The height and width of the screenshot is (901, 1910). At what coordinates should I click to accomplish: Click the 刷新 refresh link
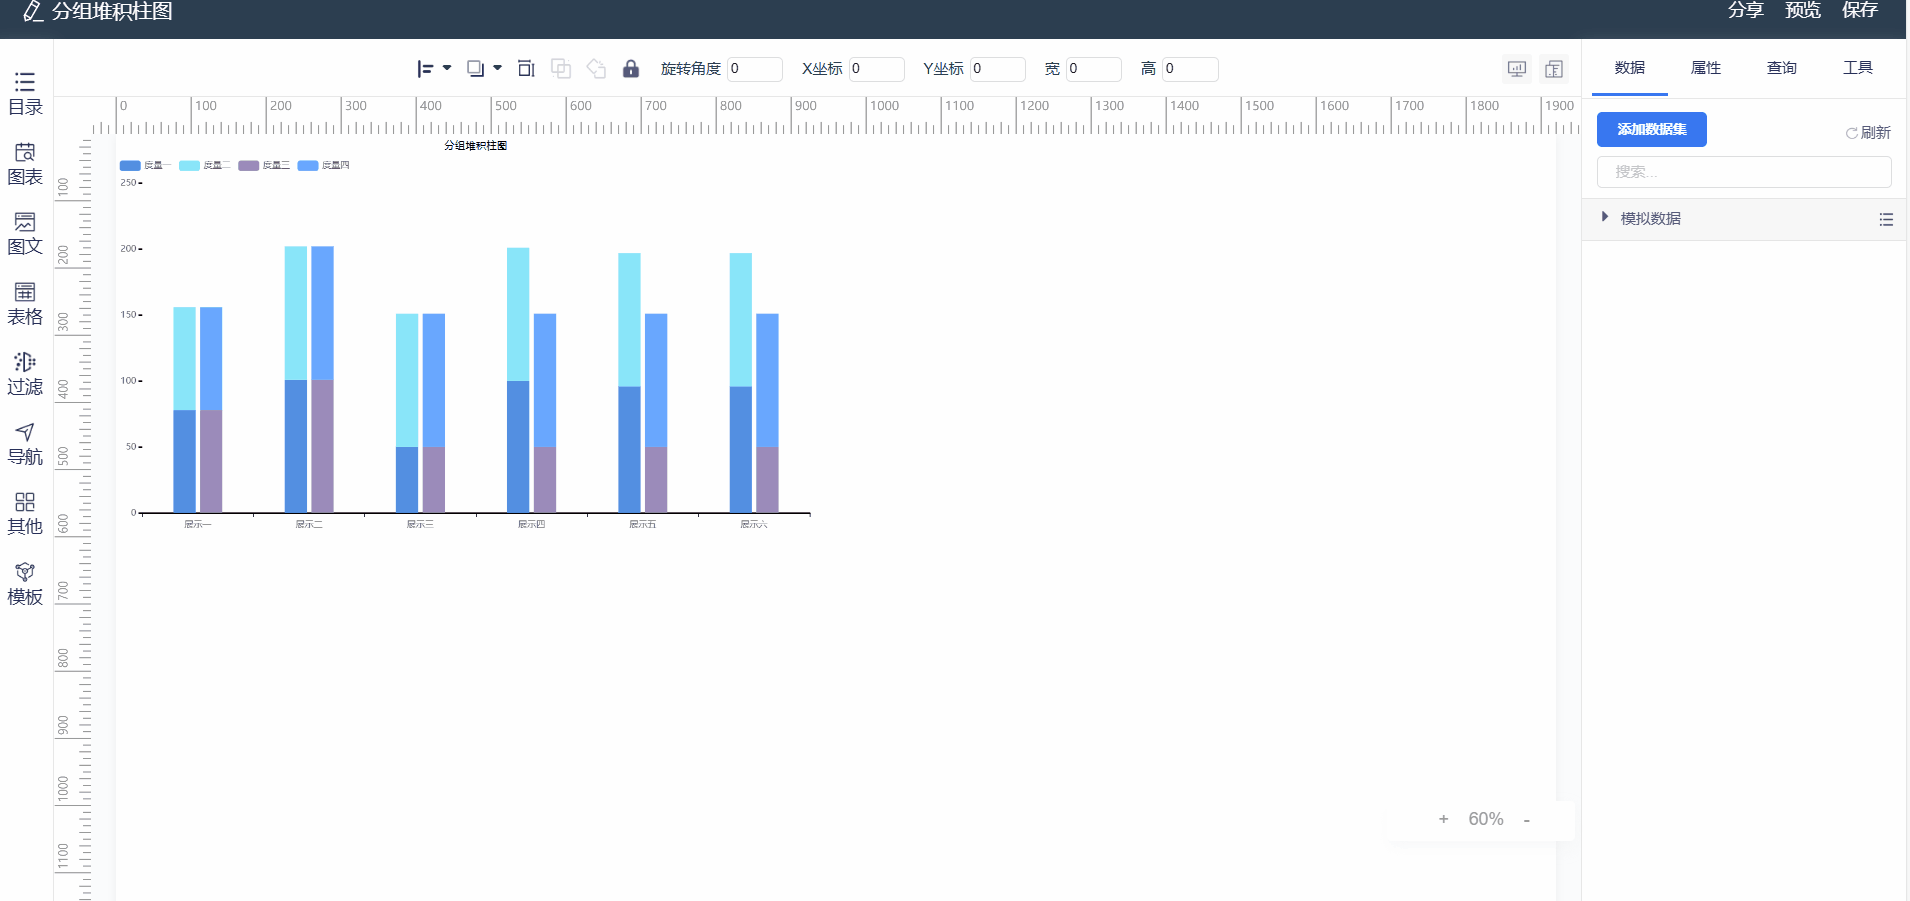[x=1868, y=132]
